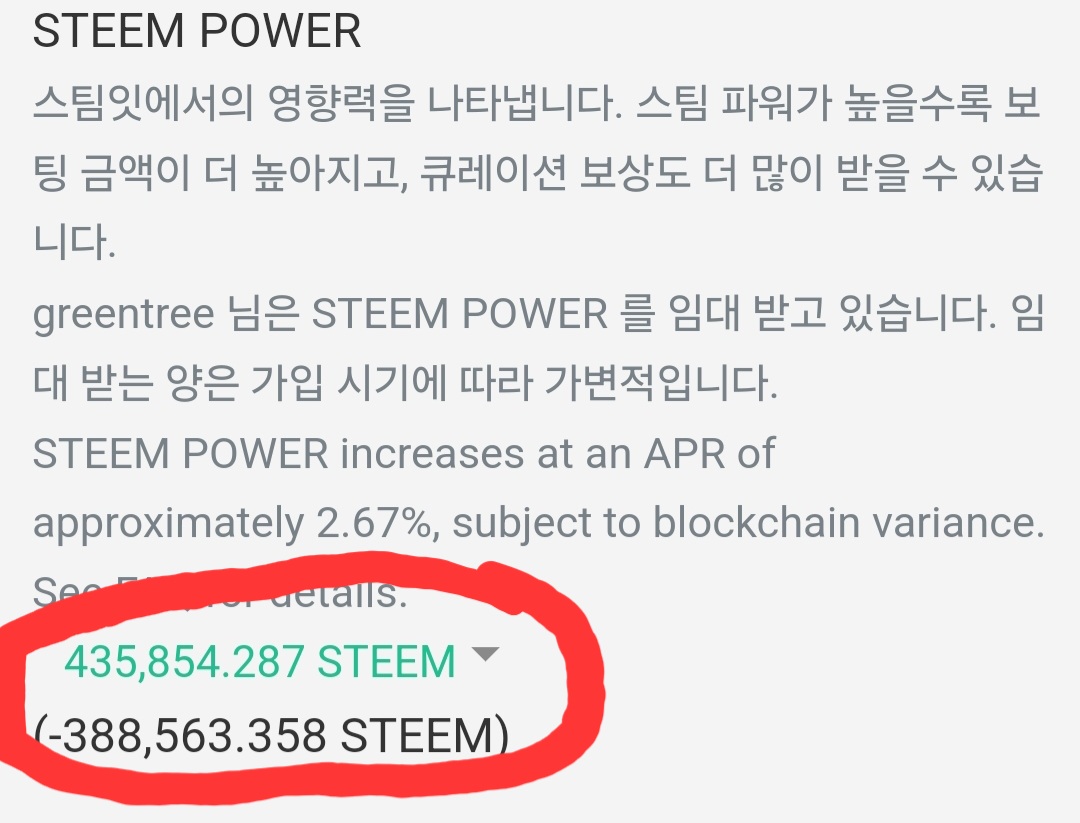Click the line ending 가변적입니다.

405,383
